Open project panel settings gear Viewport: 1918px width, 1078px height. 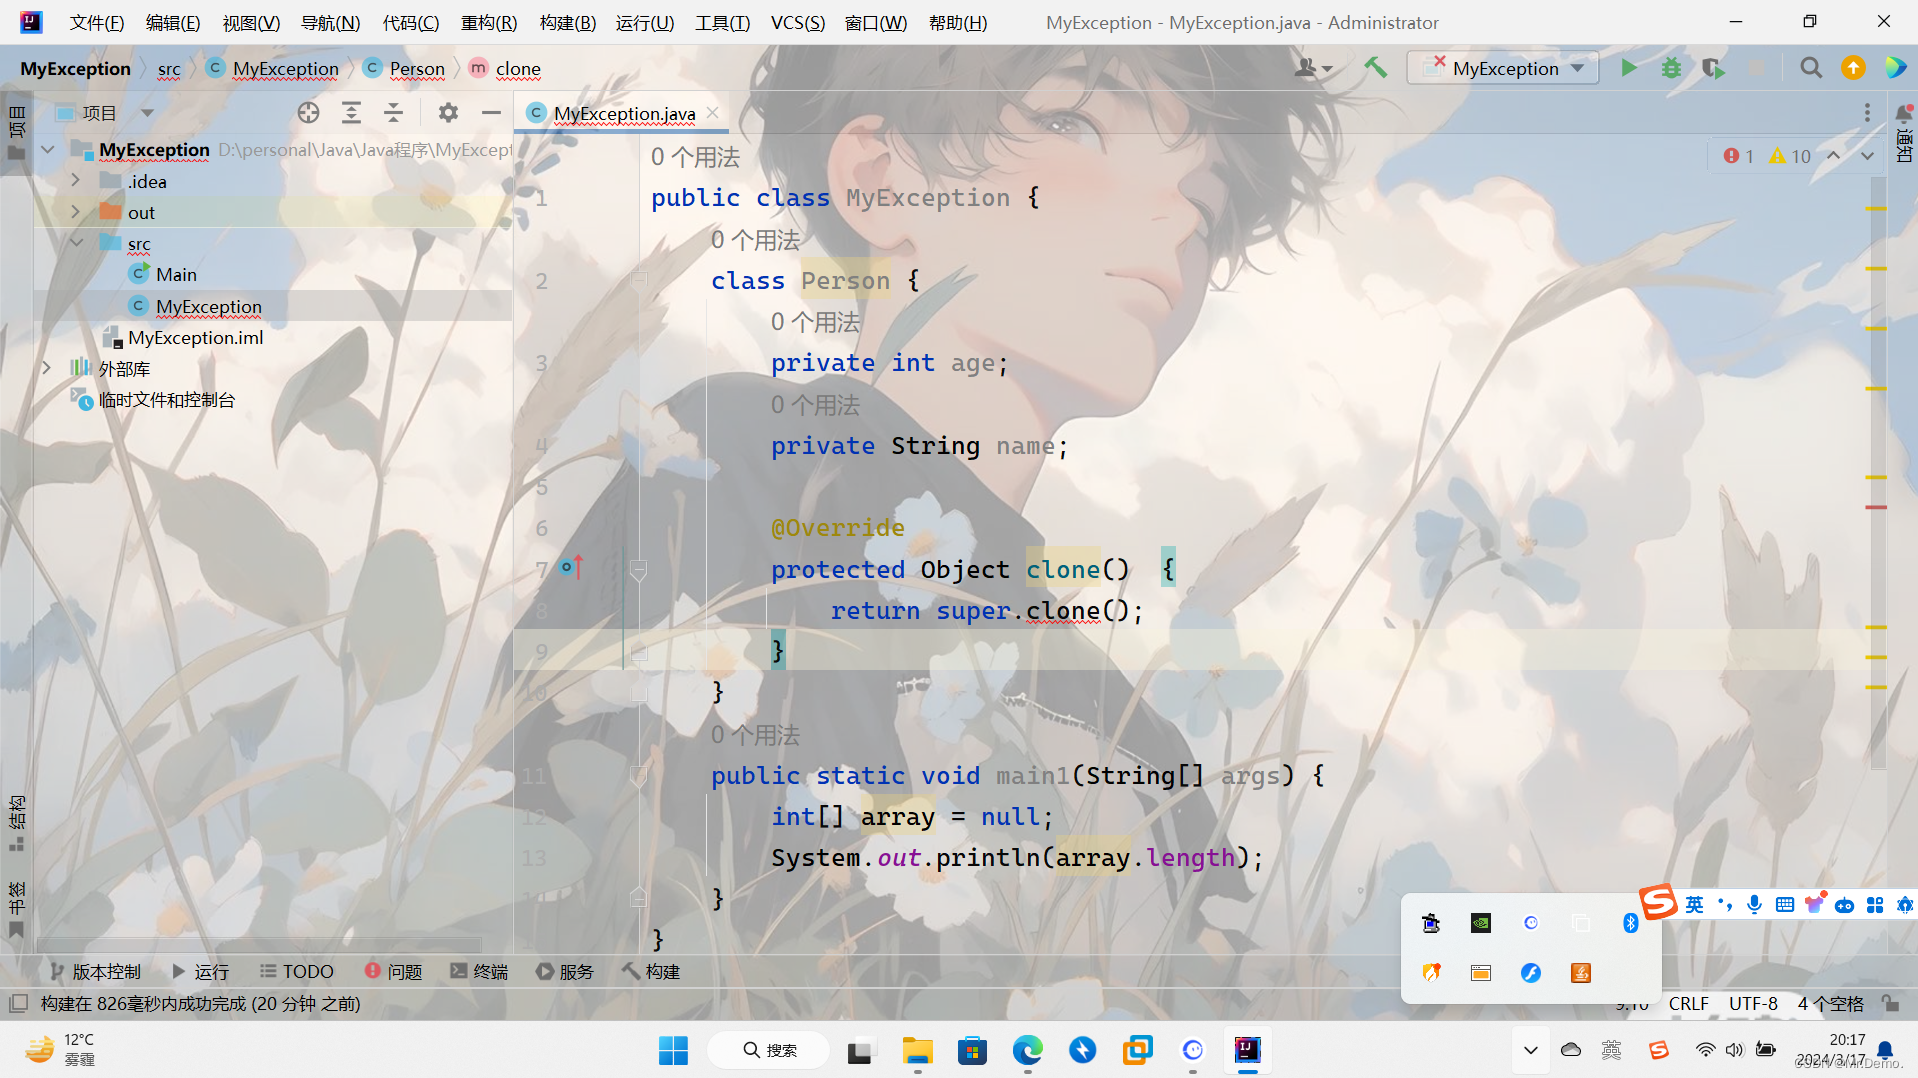[448, 113]
